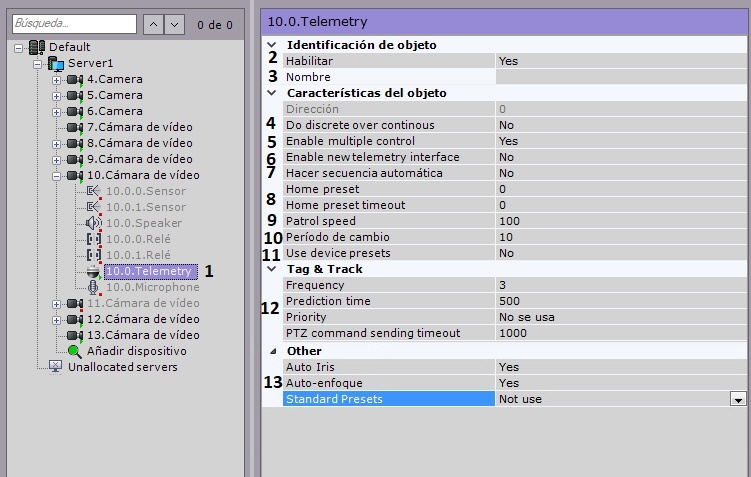This screenshot has height=477, width=751.
Task: Click Enable new telemetry interface value
Action: click(621, 157)
